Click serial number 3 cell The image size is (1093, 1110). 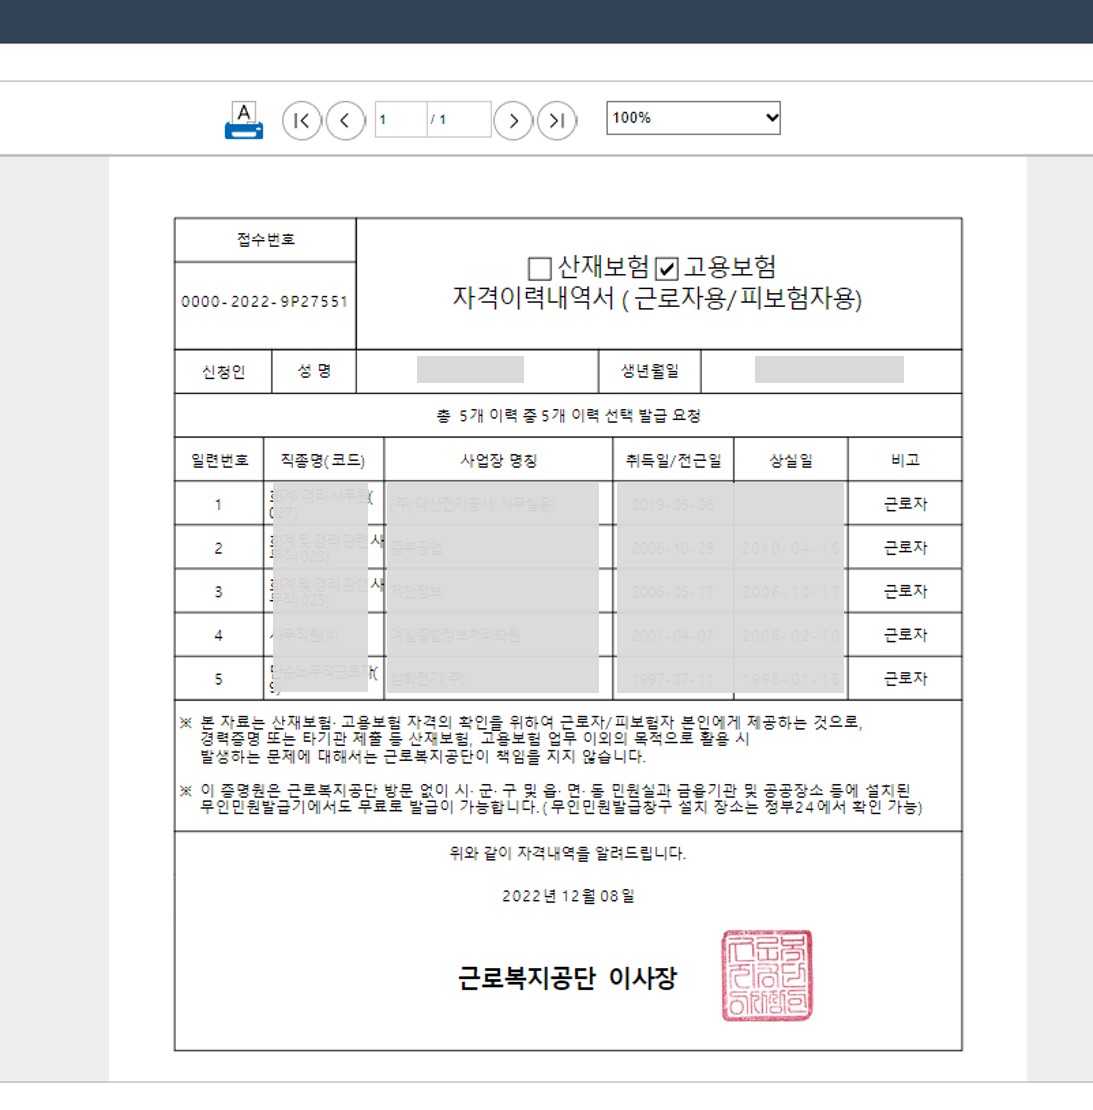(219, 592)
